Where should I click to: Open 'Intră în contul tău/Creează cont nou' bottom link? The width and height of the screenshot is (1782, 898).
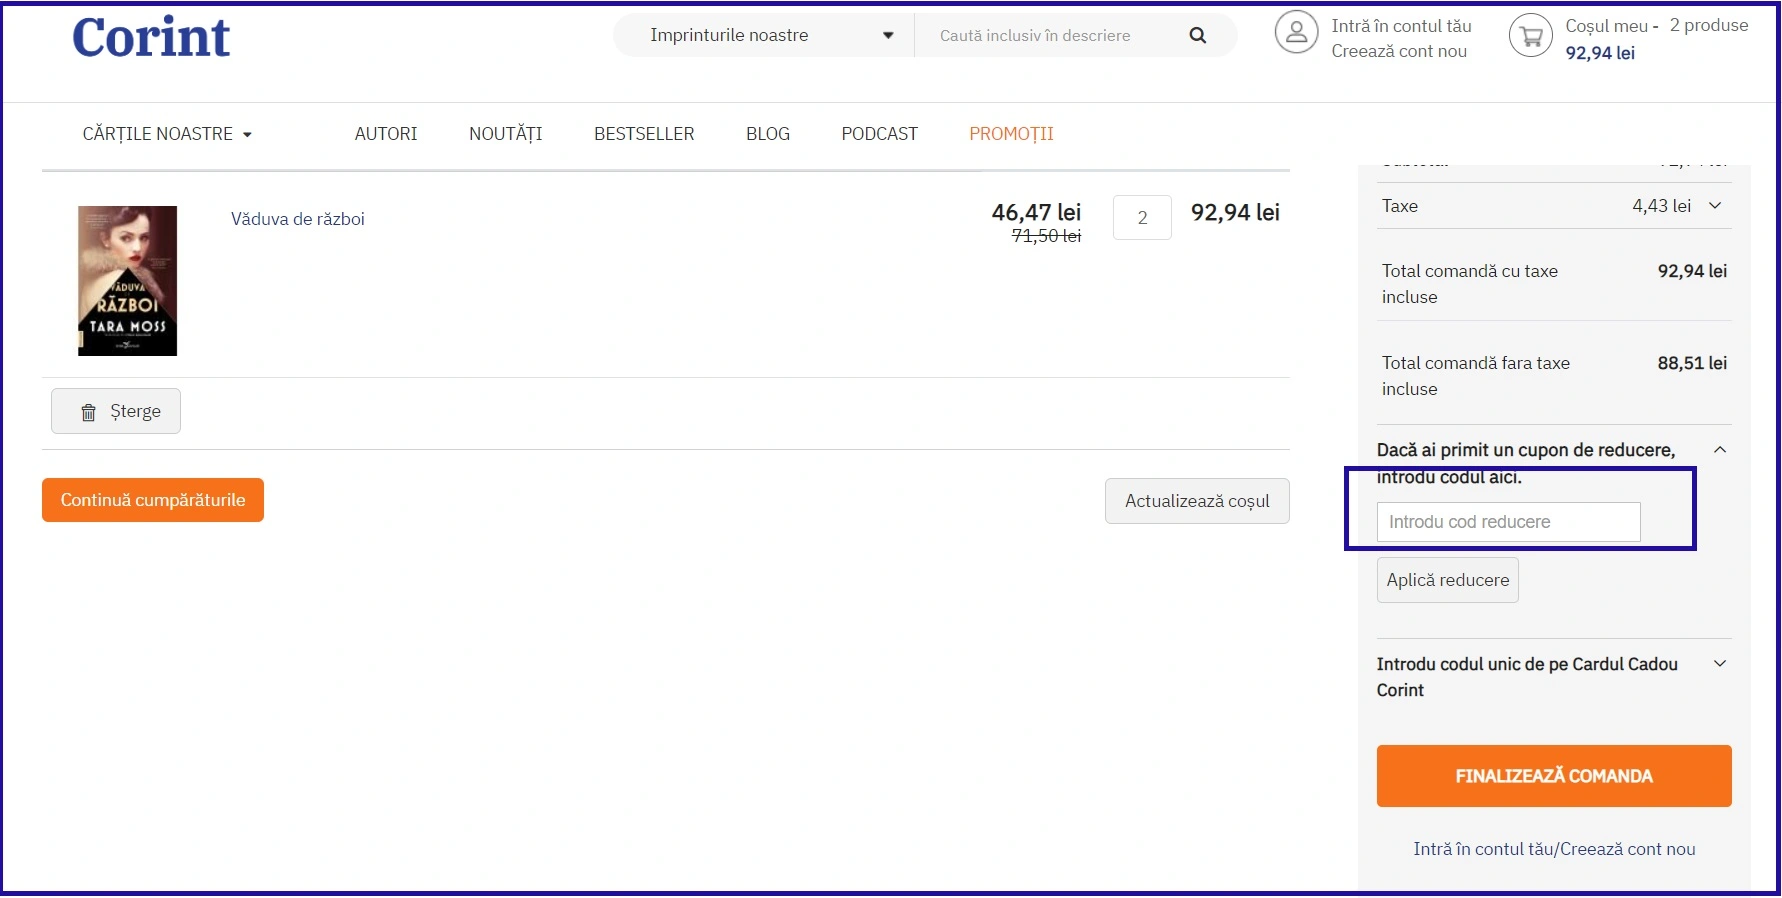(1554, 849)
